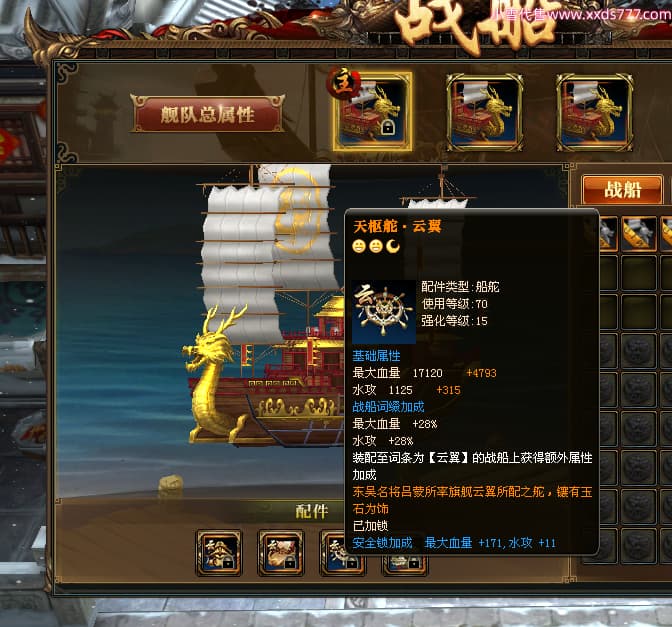Image resolution: width=672 pixels, height=627 pixels.
Task: Switch to the 战船 tab
Action: 623,190
